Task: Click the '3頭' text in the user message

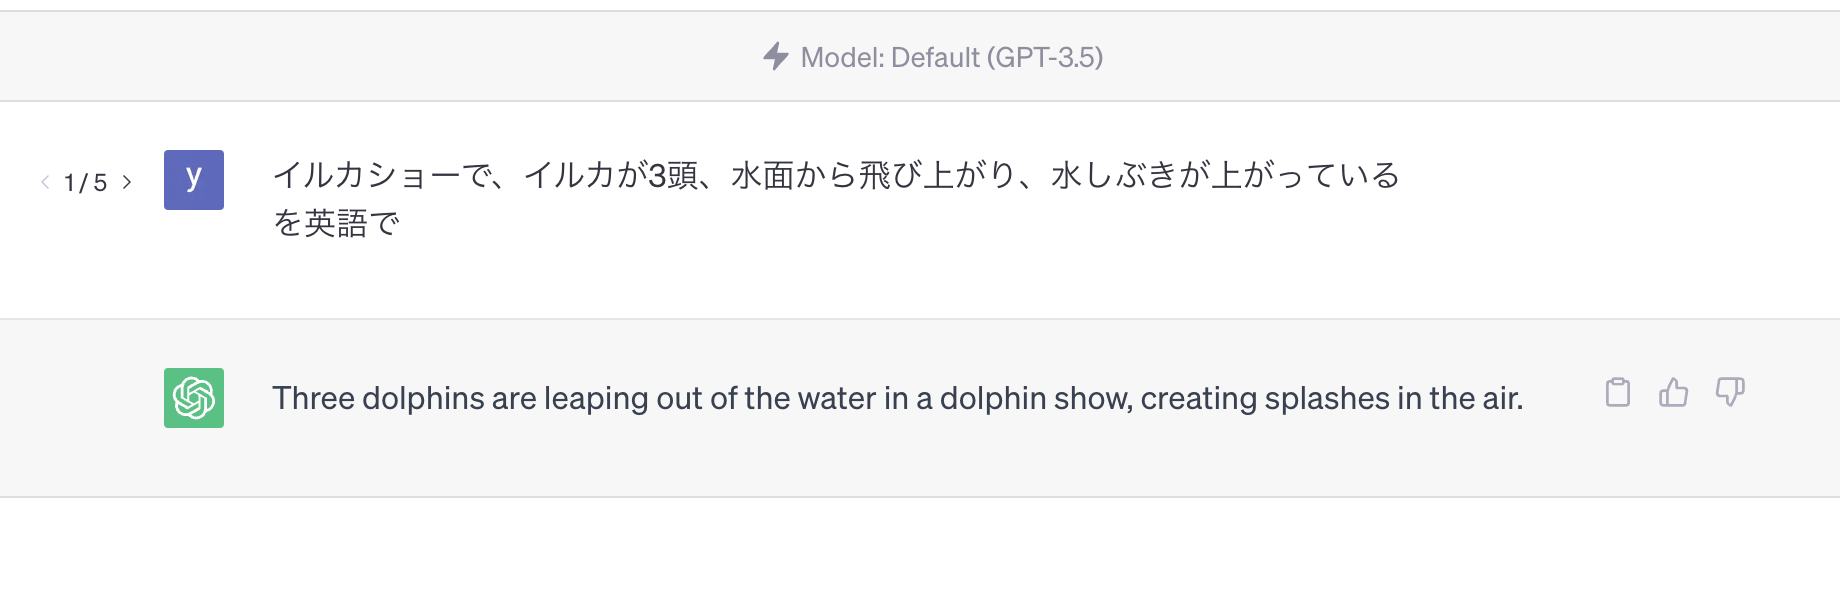Action: (x=673, y=175)
